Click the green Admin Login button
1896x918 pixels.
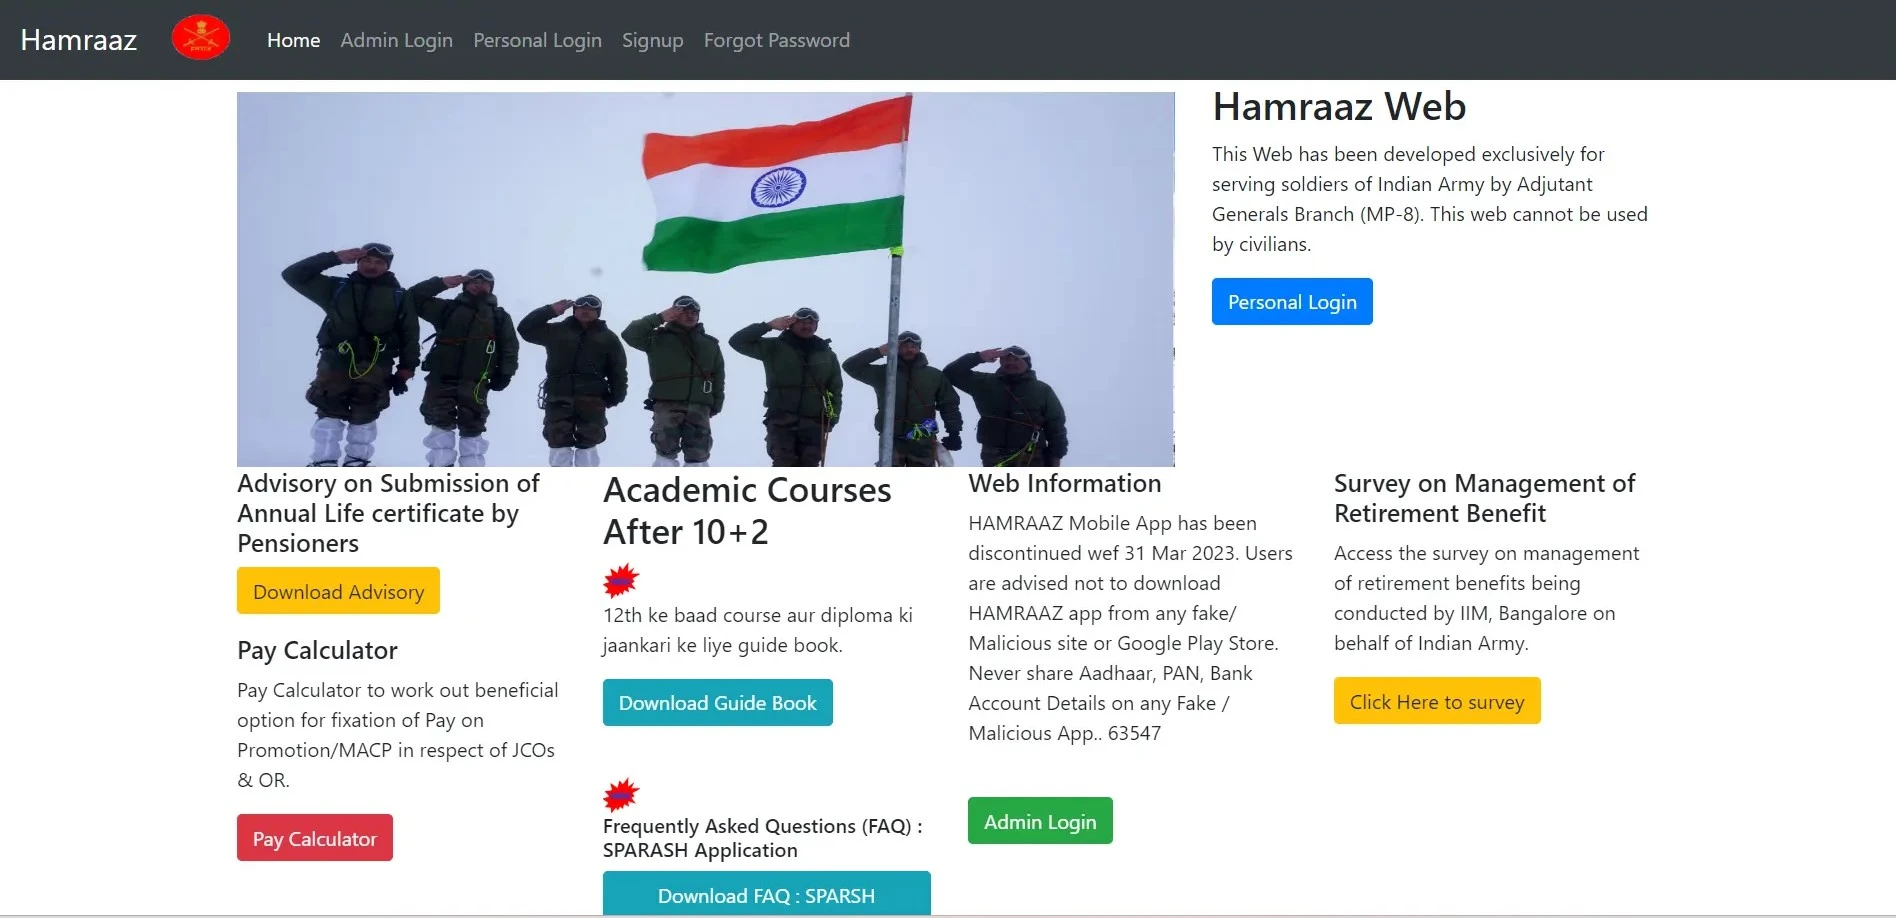pos(1039,820)
